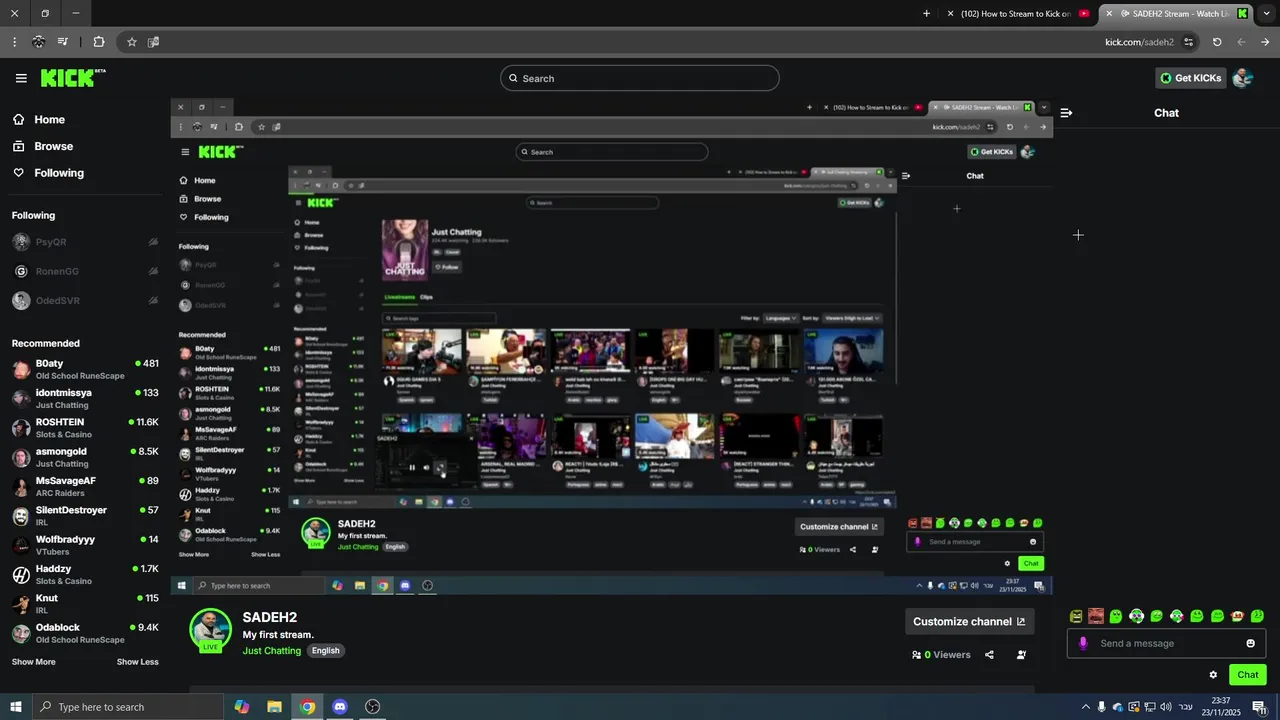Open the hamburger menu beside the main Kick logo
Screen dimensions: 1280x720
pyautogui.click(x=21, y=78)
